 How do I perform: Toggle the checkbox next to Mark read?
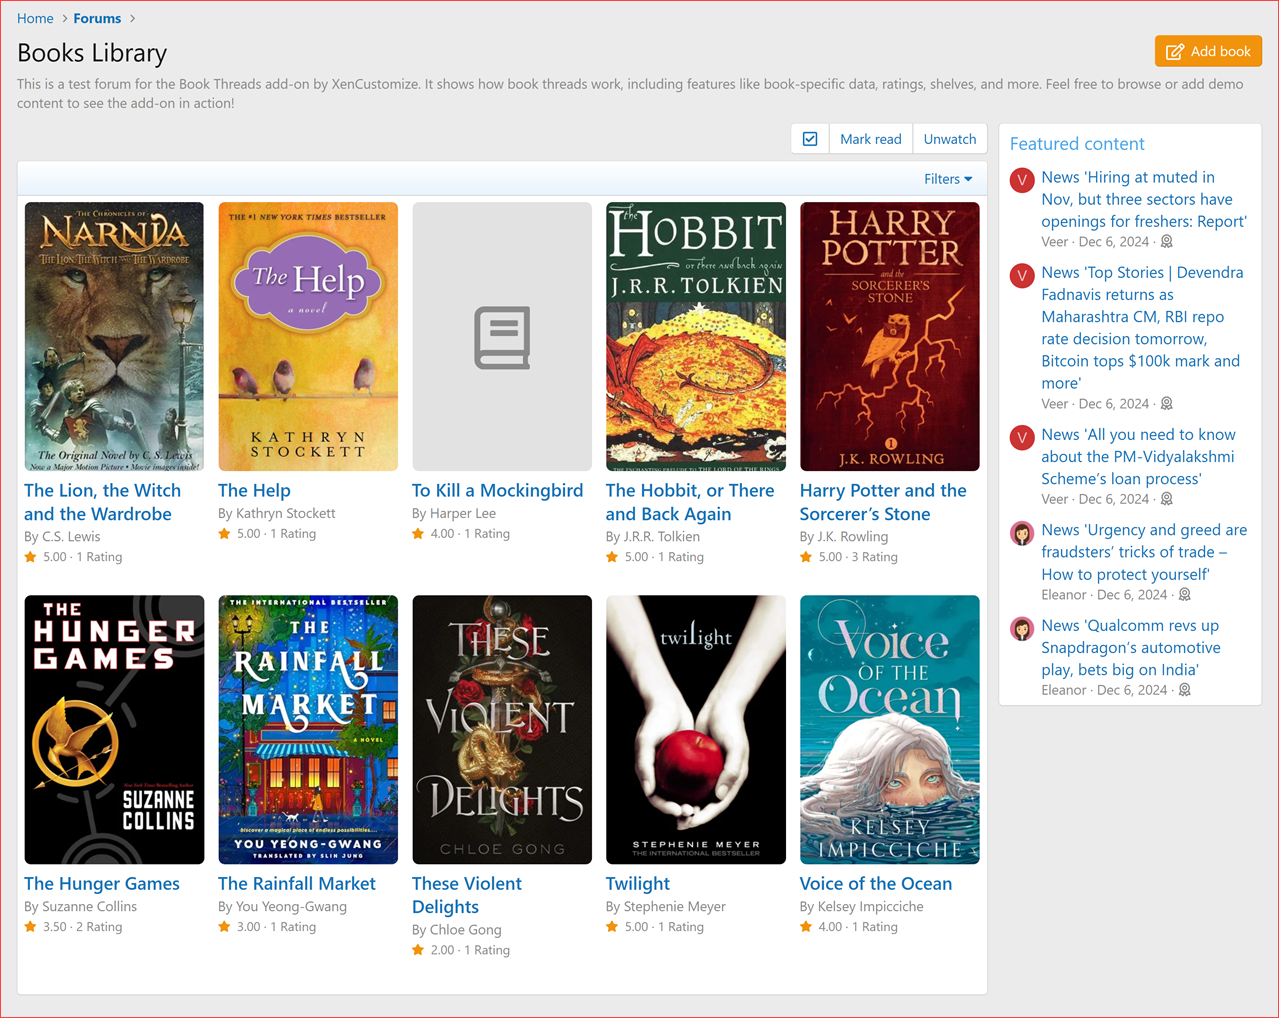pos(810,138)
